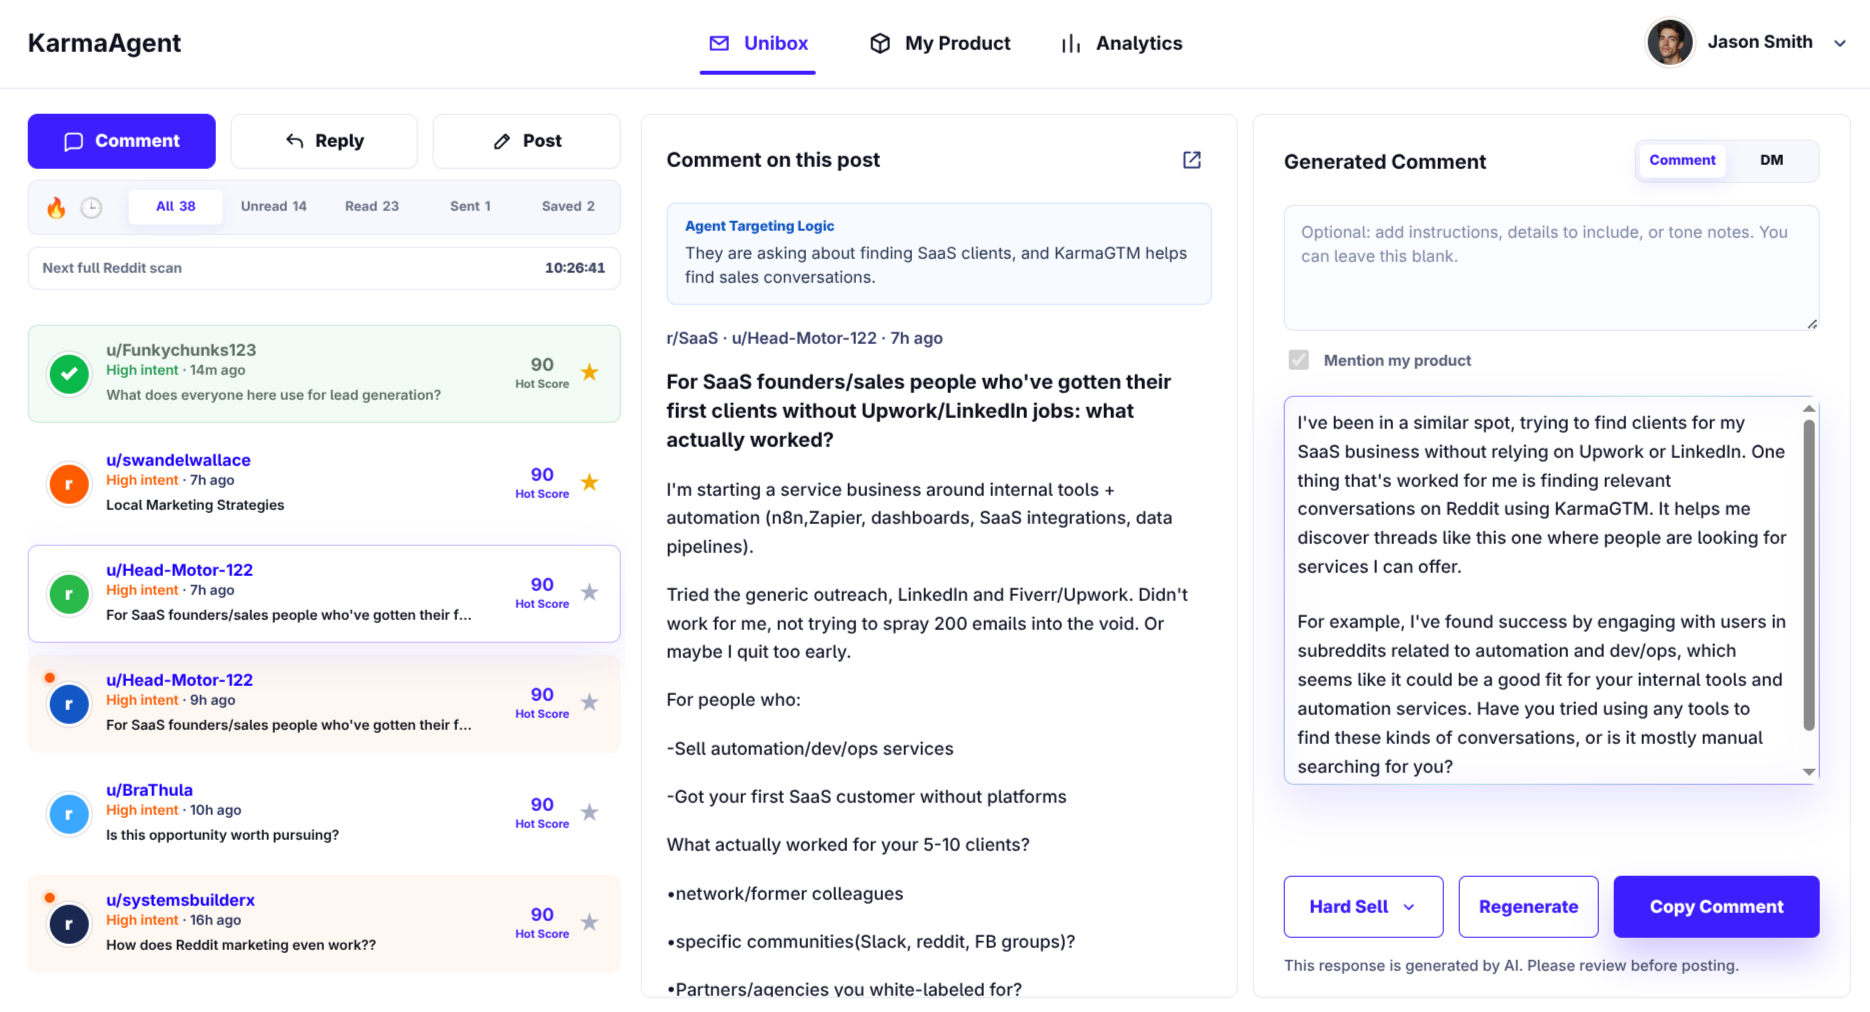Filter by All 38 conversations
The width and height of the screenshot is (1870, 1012).
(x=175, y=207)
